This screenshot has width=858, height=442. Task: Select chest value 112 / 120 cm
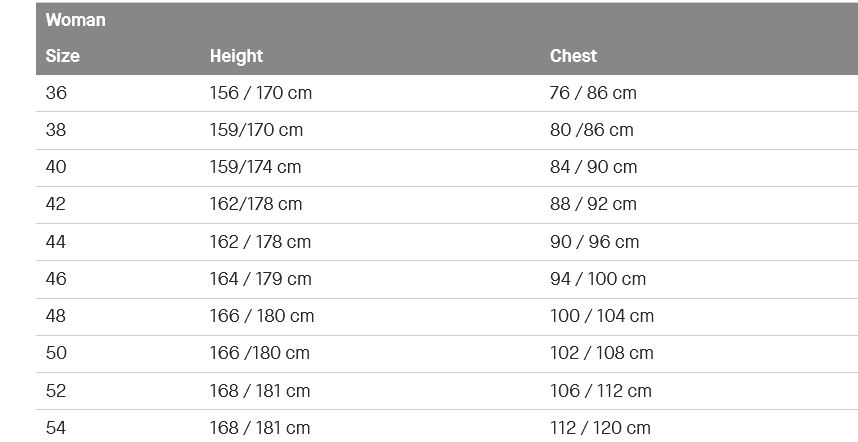tap(600, 428)
